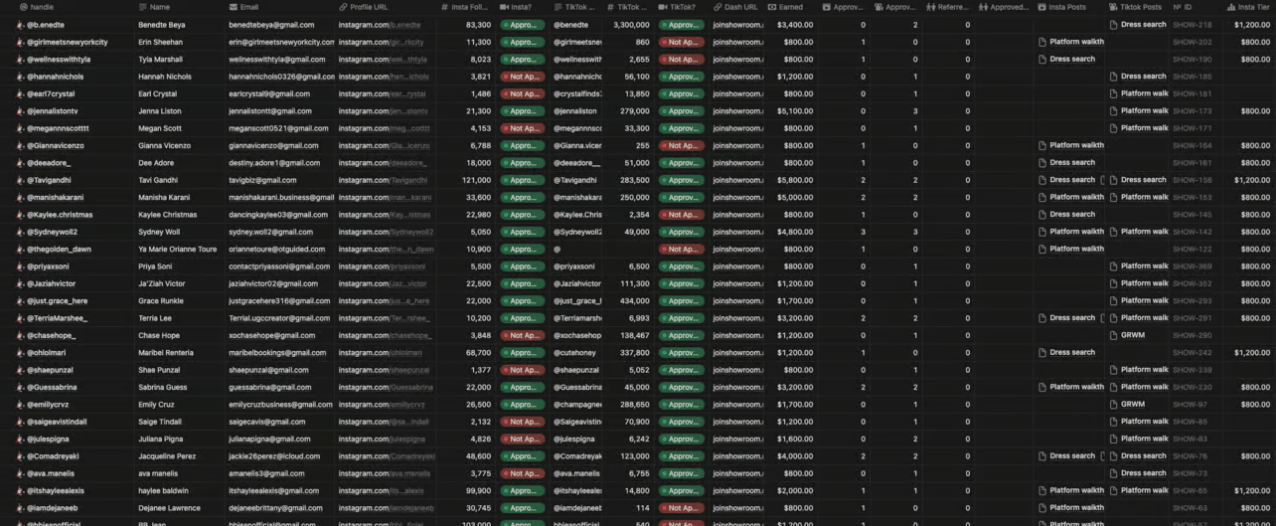Open email link benedtebeya@gmail.com

point(269,24)
